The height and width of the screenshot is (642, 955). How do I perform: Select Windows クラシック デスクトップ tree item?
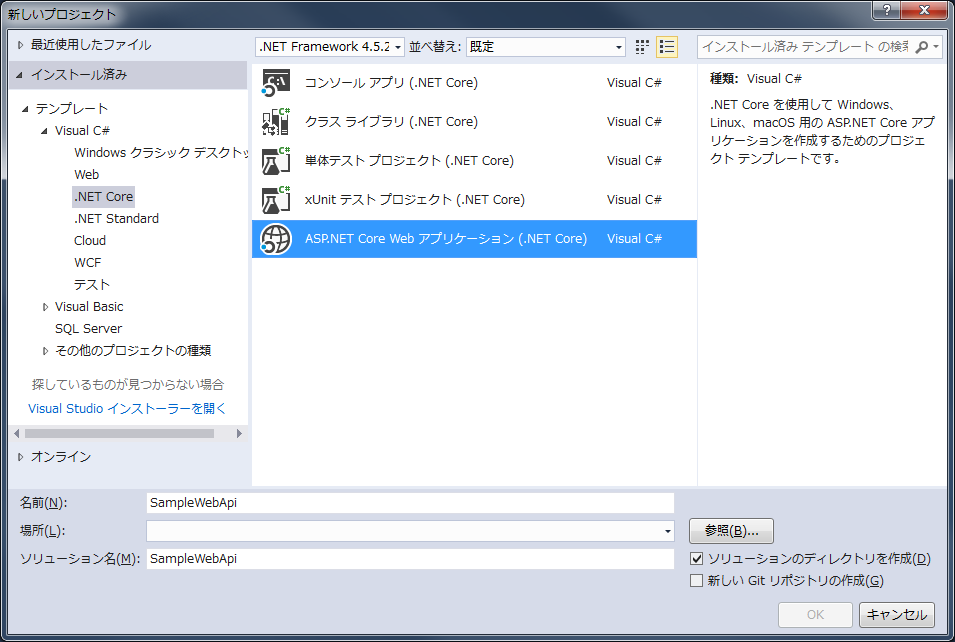click(x=161, y=153)
